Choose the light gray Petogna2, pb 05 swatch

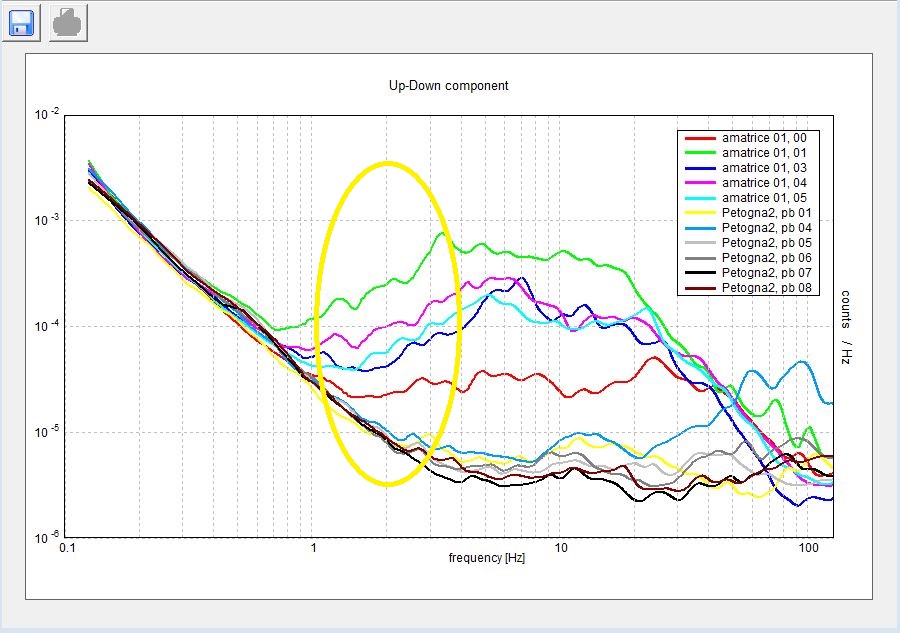pyautogui.click(x=699, y=243)
